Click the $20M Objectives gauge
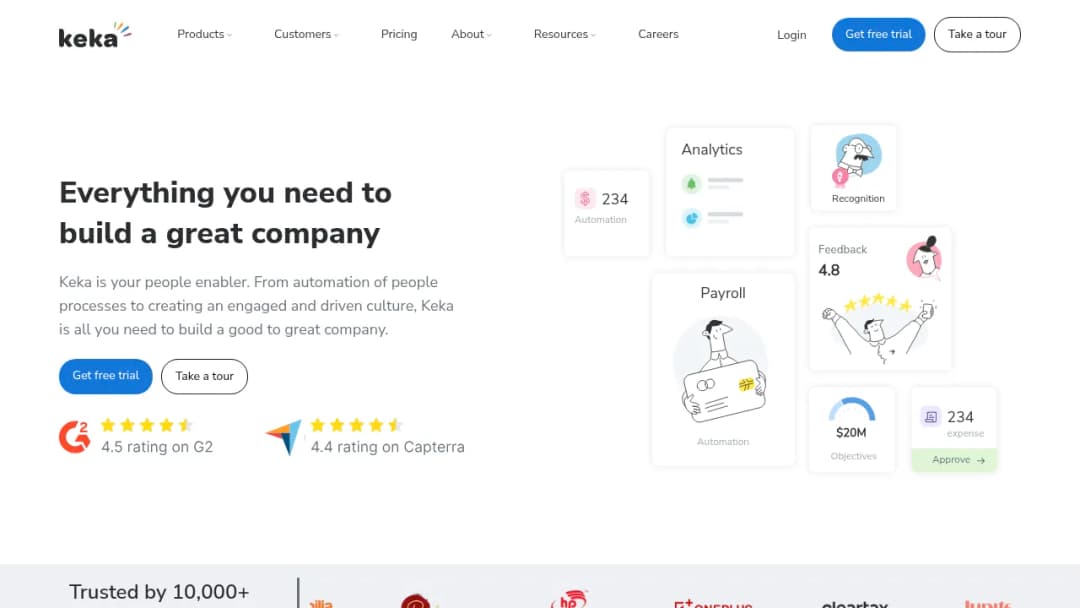 tap(851, 410)
